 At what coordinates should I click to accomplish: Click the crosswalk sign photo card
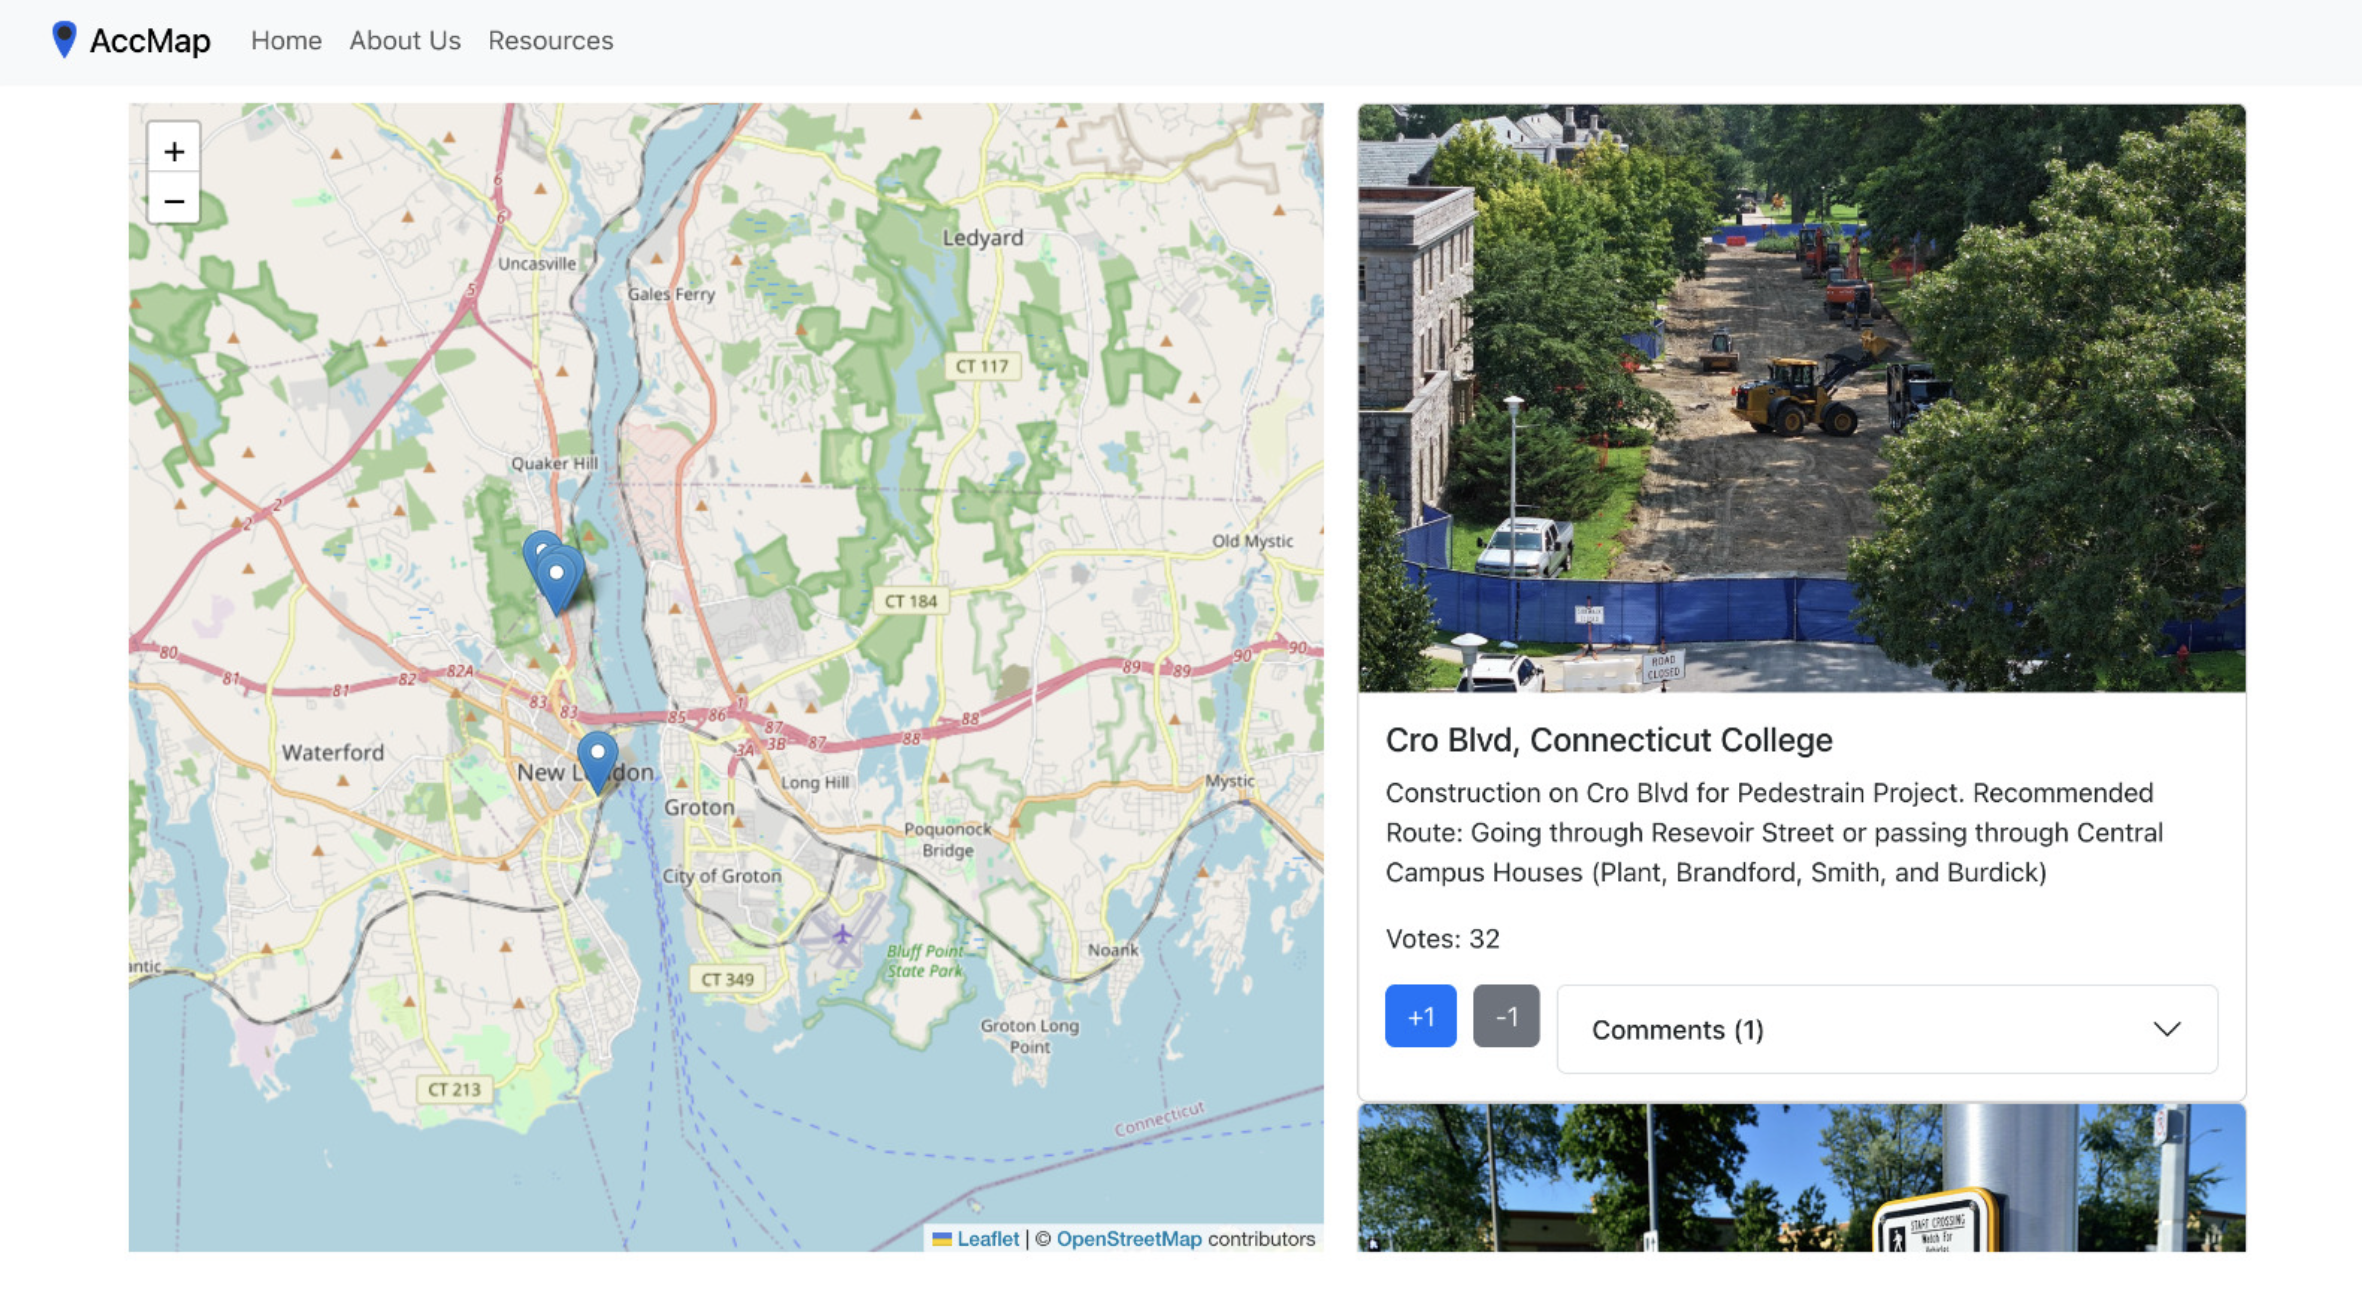pyautogui.click(x=1801, y=1178)
